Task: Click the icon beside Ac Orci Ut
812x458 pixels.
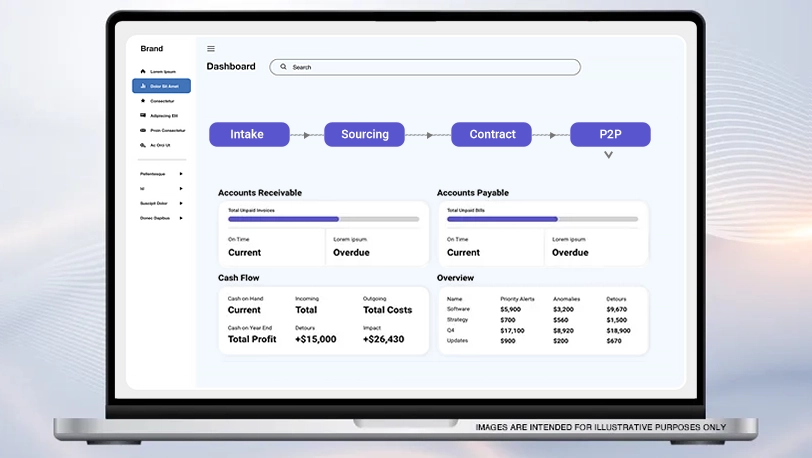Action: [x=143, y=145]
